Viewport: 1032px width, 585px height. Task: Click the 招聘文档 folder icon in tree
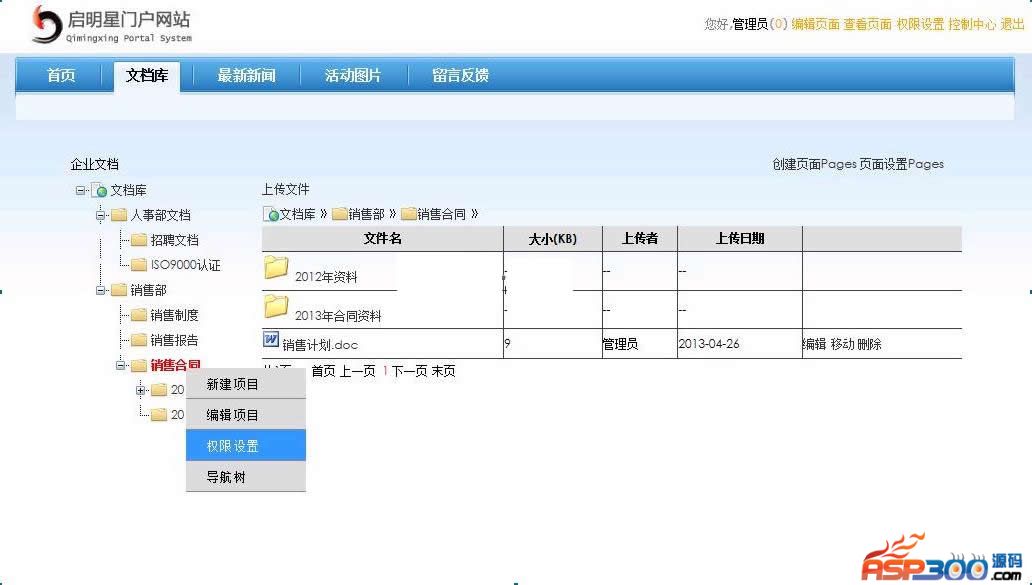pos(139,240)
